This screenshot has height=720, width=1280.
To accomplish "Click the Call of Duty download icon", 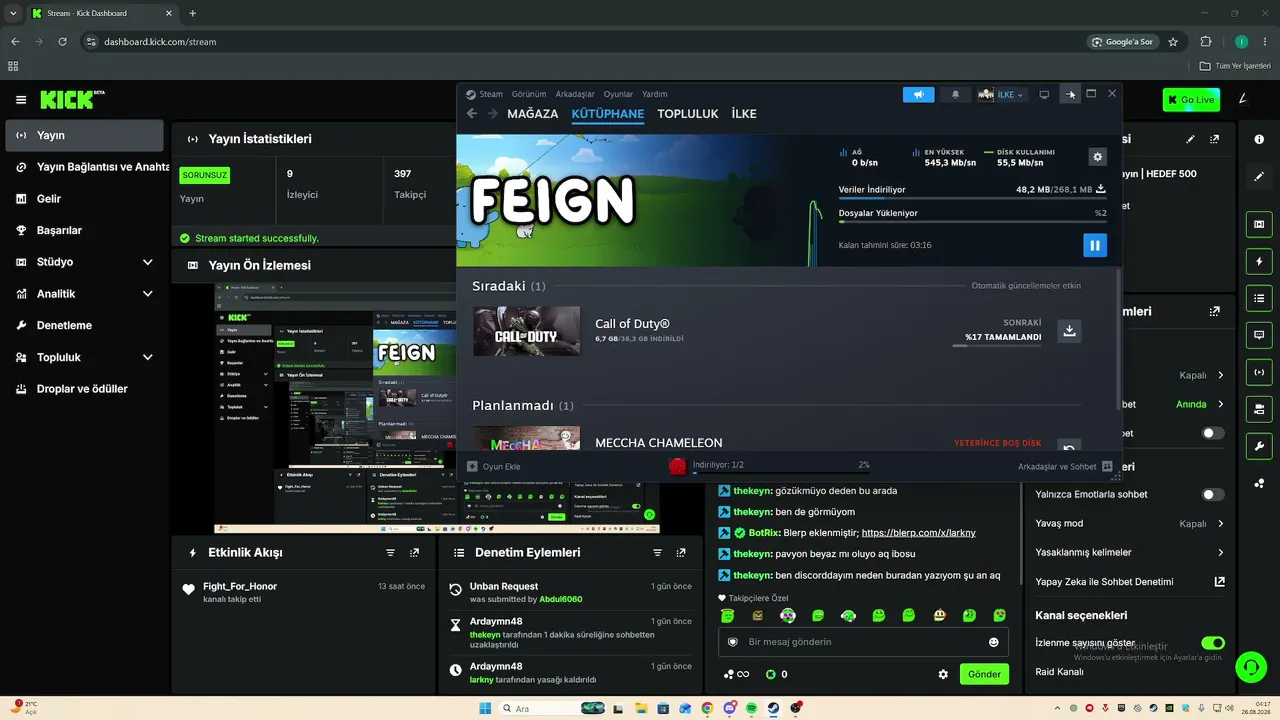I will click(x=1069, y=331).
